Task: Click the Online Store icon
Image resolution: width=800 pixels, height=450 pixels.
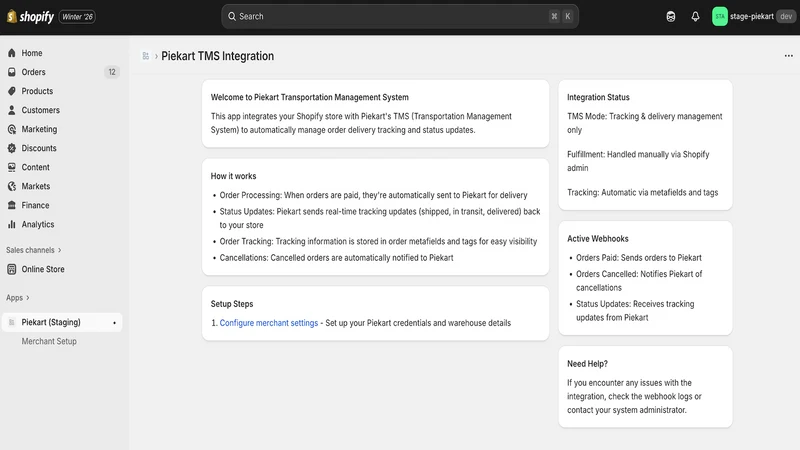Action: 12,269
